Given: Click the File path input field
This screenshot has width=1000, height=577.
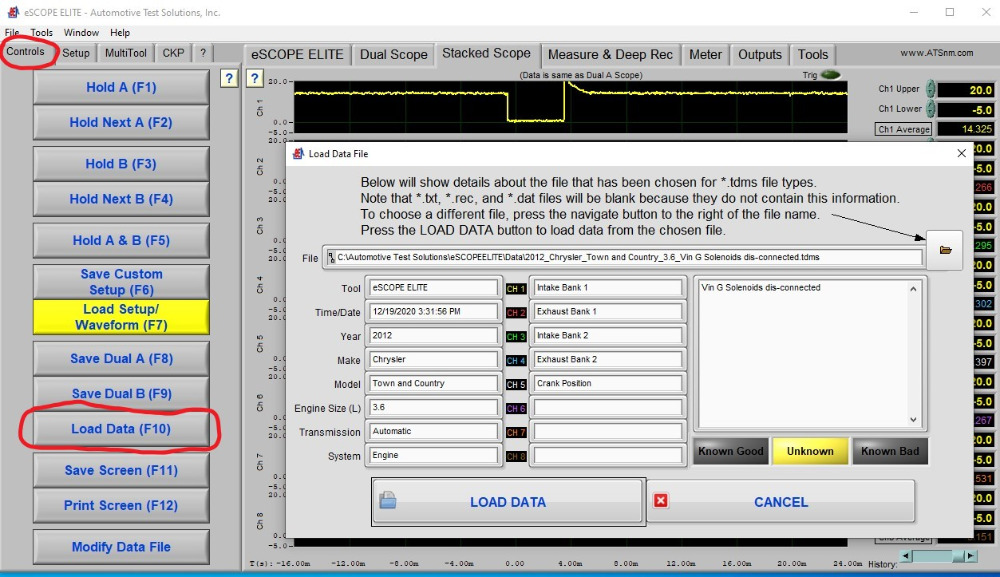Looking at the screenshot, I should [623, 257].
